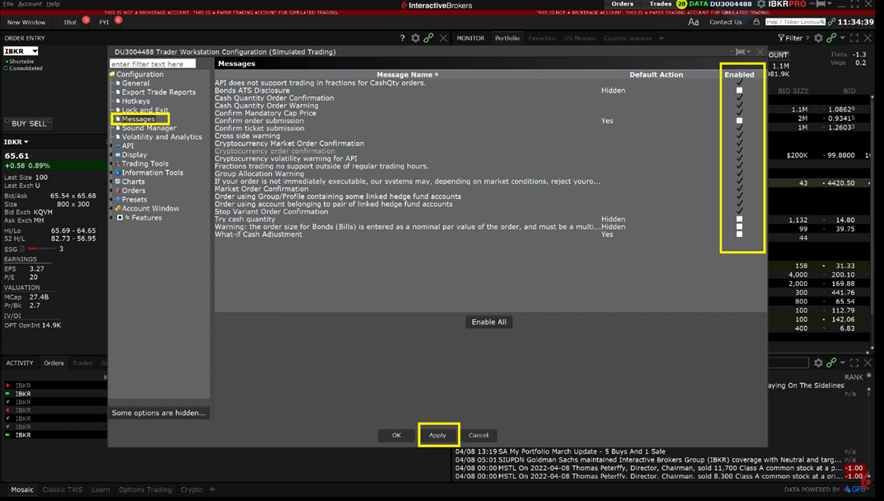
Task: Select Sound Manager in configuration tree
Action: (148, 128)
